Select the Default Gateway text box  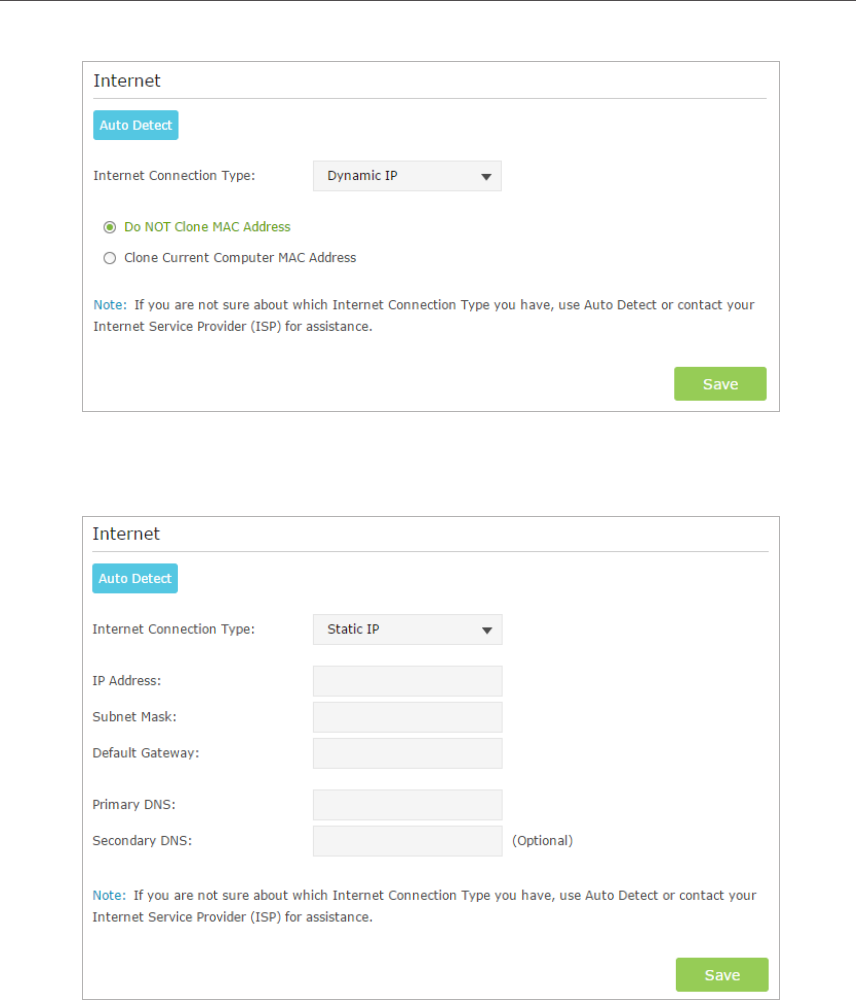click(x=407, y=753)
